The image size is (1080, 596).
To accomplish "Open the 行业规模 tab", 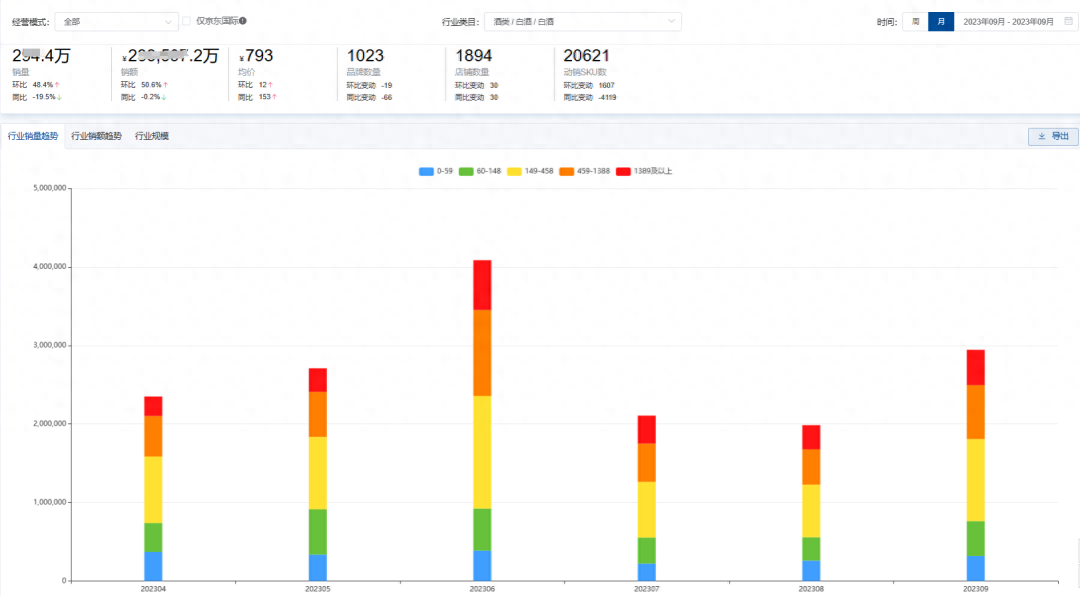I will click(152, 136).
